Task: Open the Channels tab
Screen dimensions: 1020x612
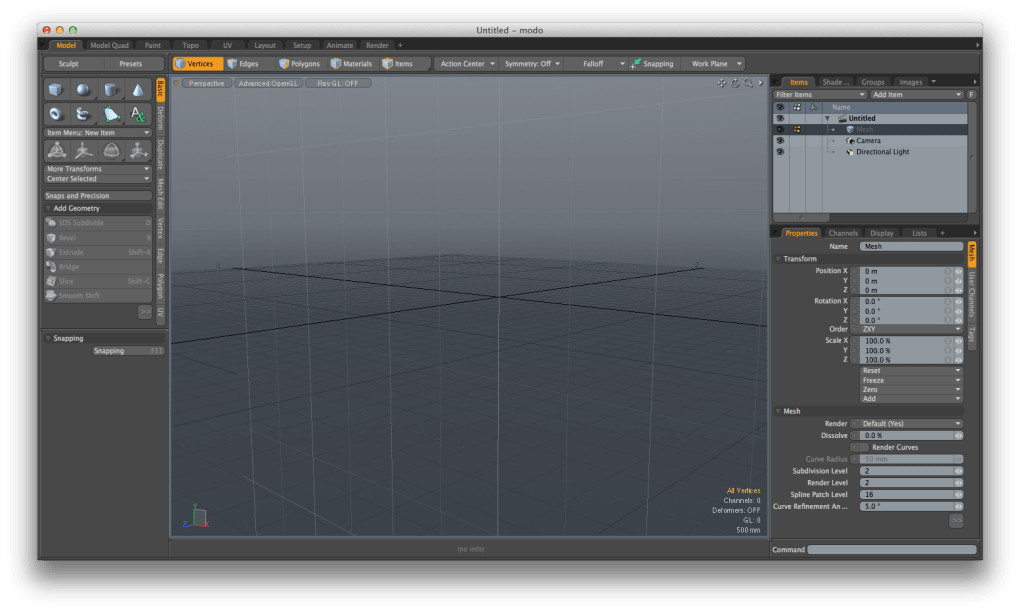Action: (x=843, y=233)
